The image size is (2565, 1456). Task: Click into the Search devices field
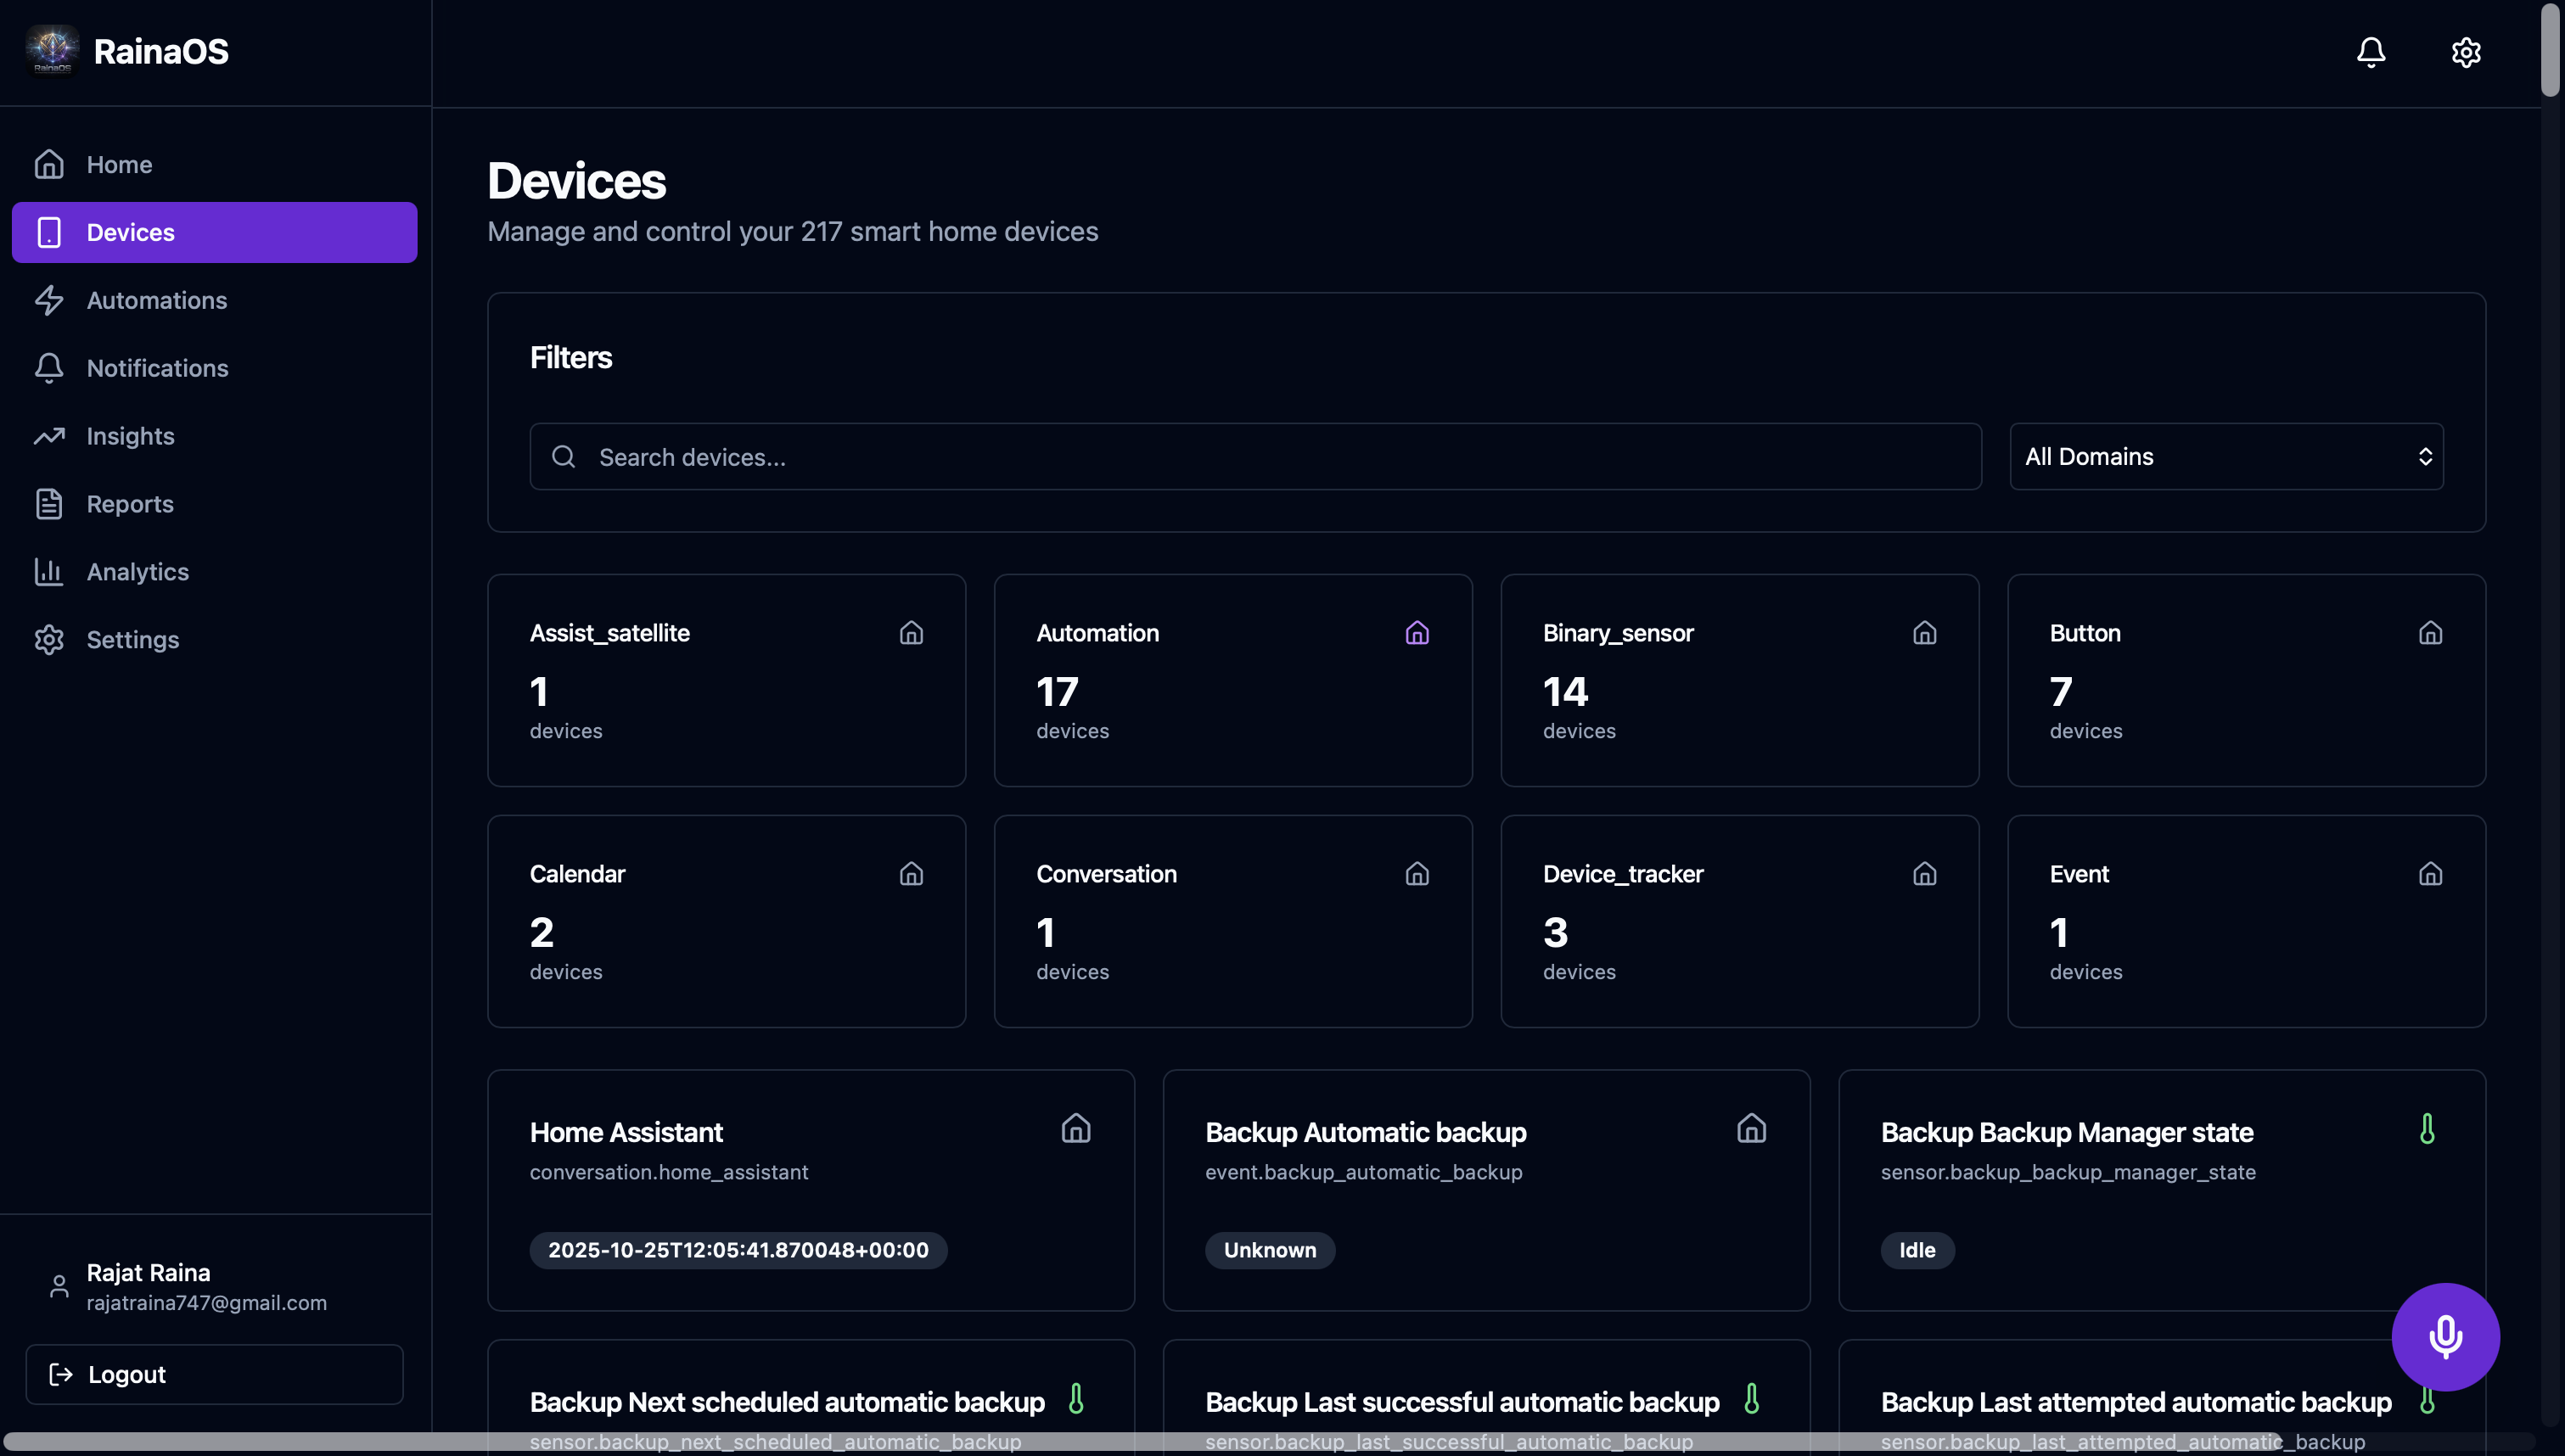click(x=1255, y=457)
